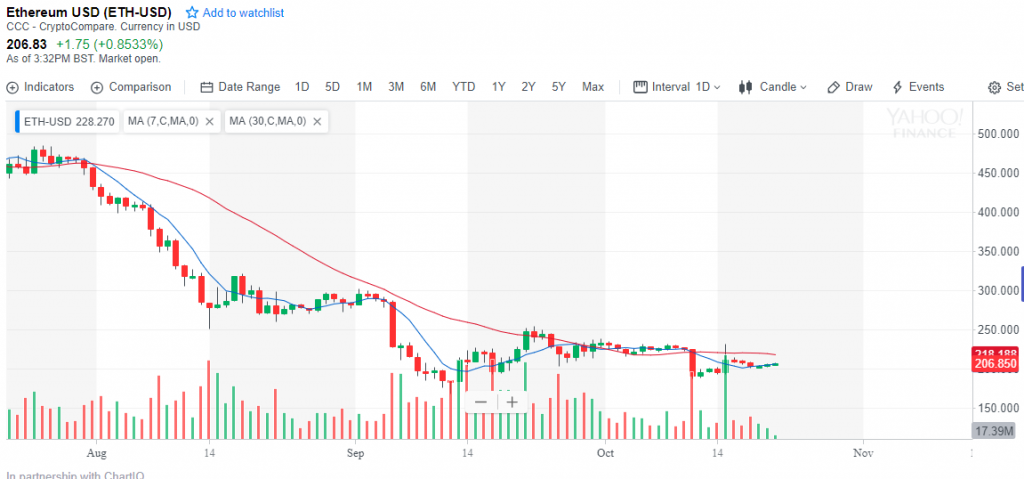Screen dimensions: 1024x479
Task: Select the 3M time range
Action: coord(396,87)
